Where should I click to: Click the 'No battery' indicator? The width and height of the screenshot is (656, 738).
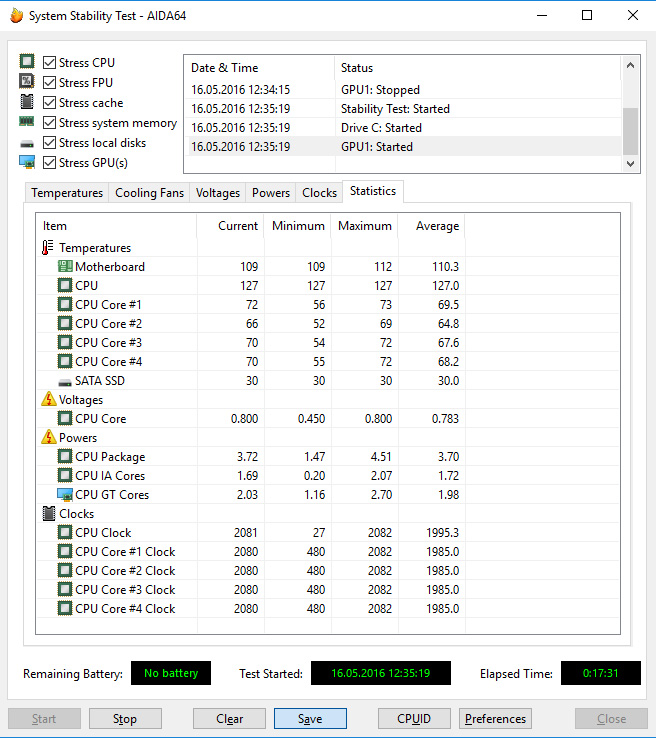(171, 673)
